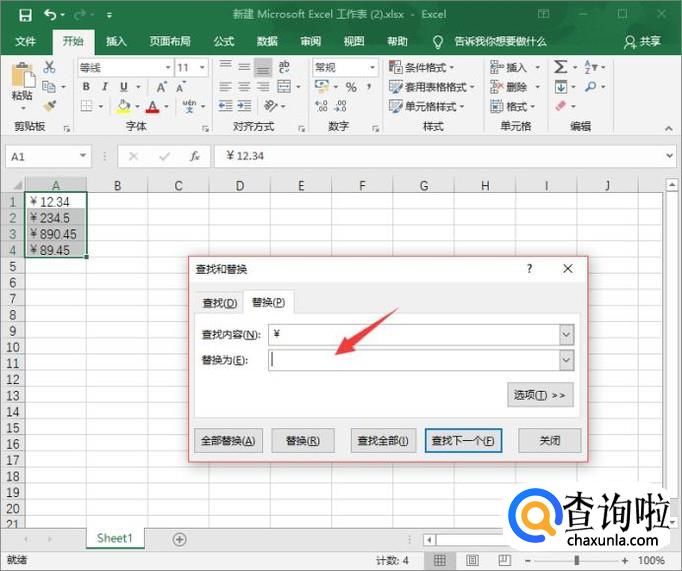682x571 pixels.
Task: Open the File tab
Action: 25,41
